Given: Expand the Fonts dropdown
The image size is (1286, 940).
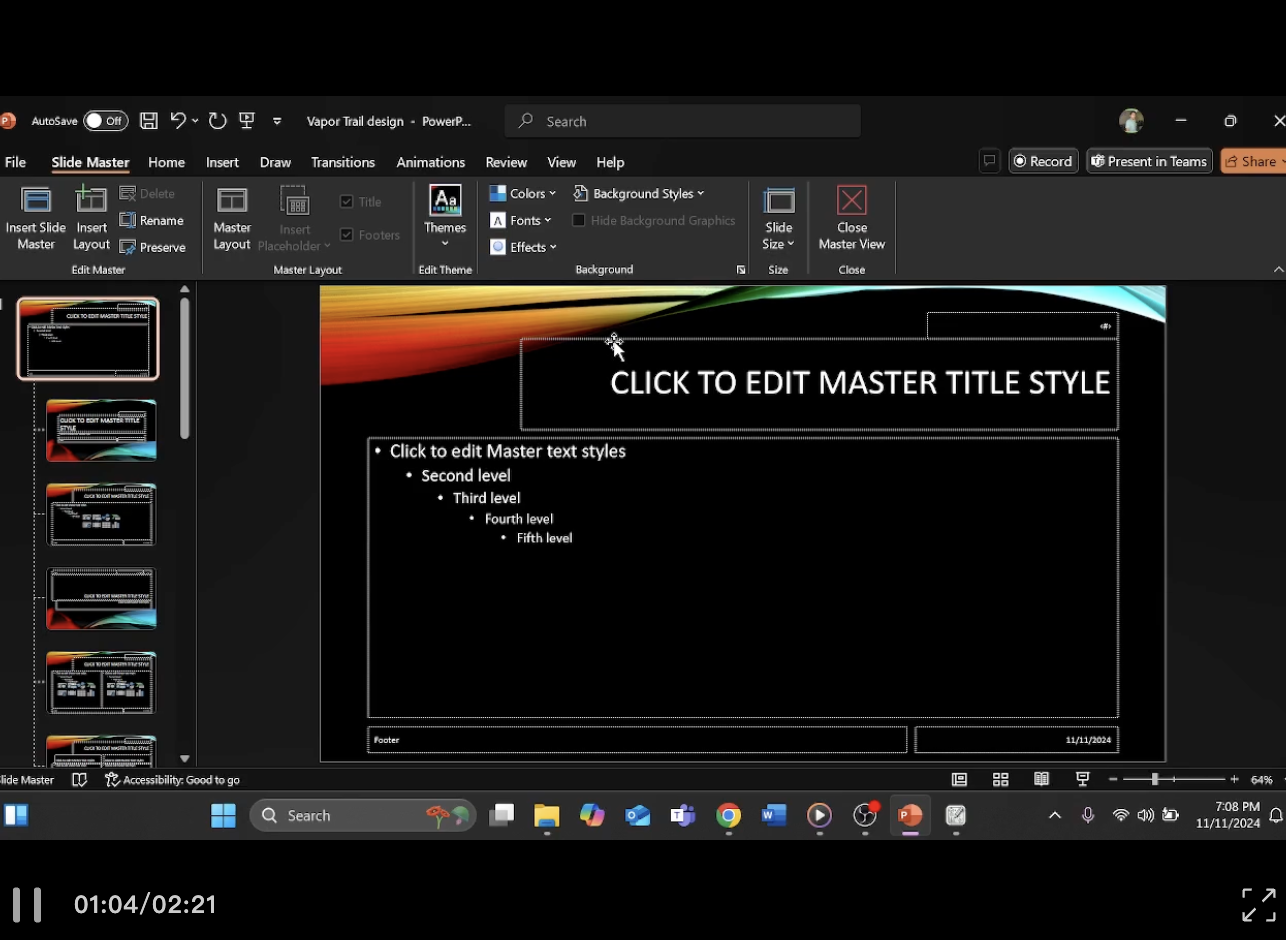Looking at the screenshot, I should [x=521, y=220].
